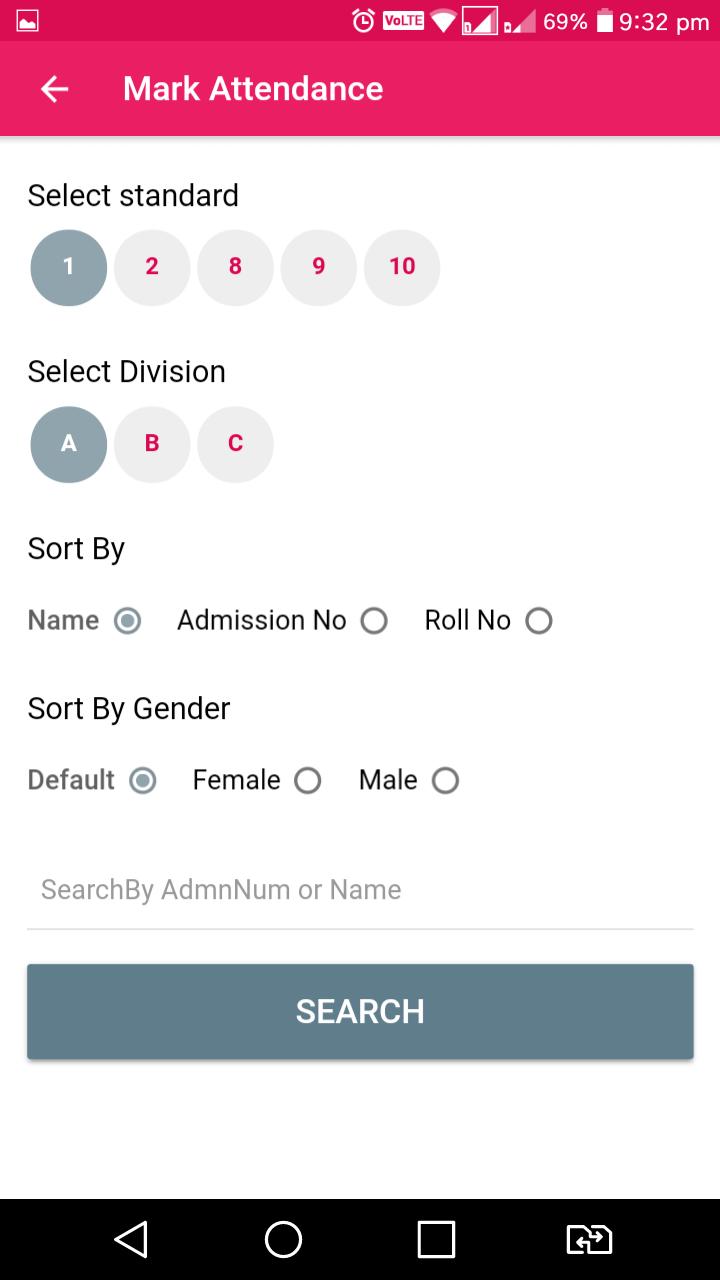Select standard 2 chip
Screen dimensions: 720x1280
152,267
